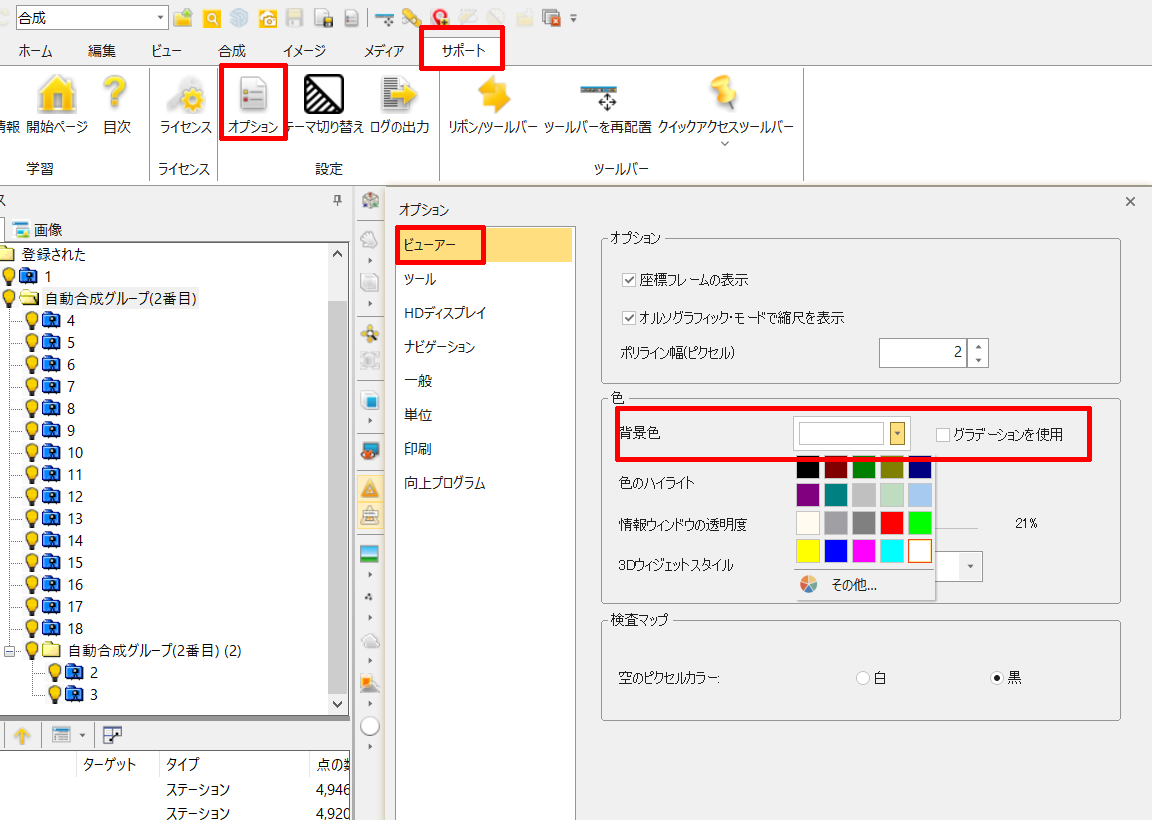Image resolution: width=1152 pixels, height=820 pixels.
Task: Switch to the イメージ ribbon tab
Action: (303, 51)
